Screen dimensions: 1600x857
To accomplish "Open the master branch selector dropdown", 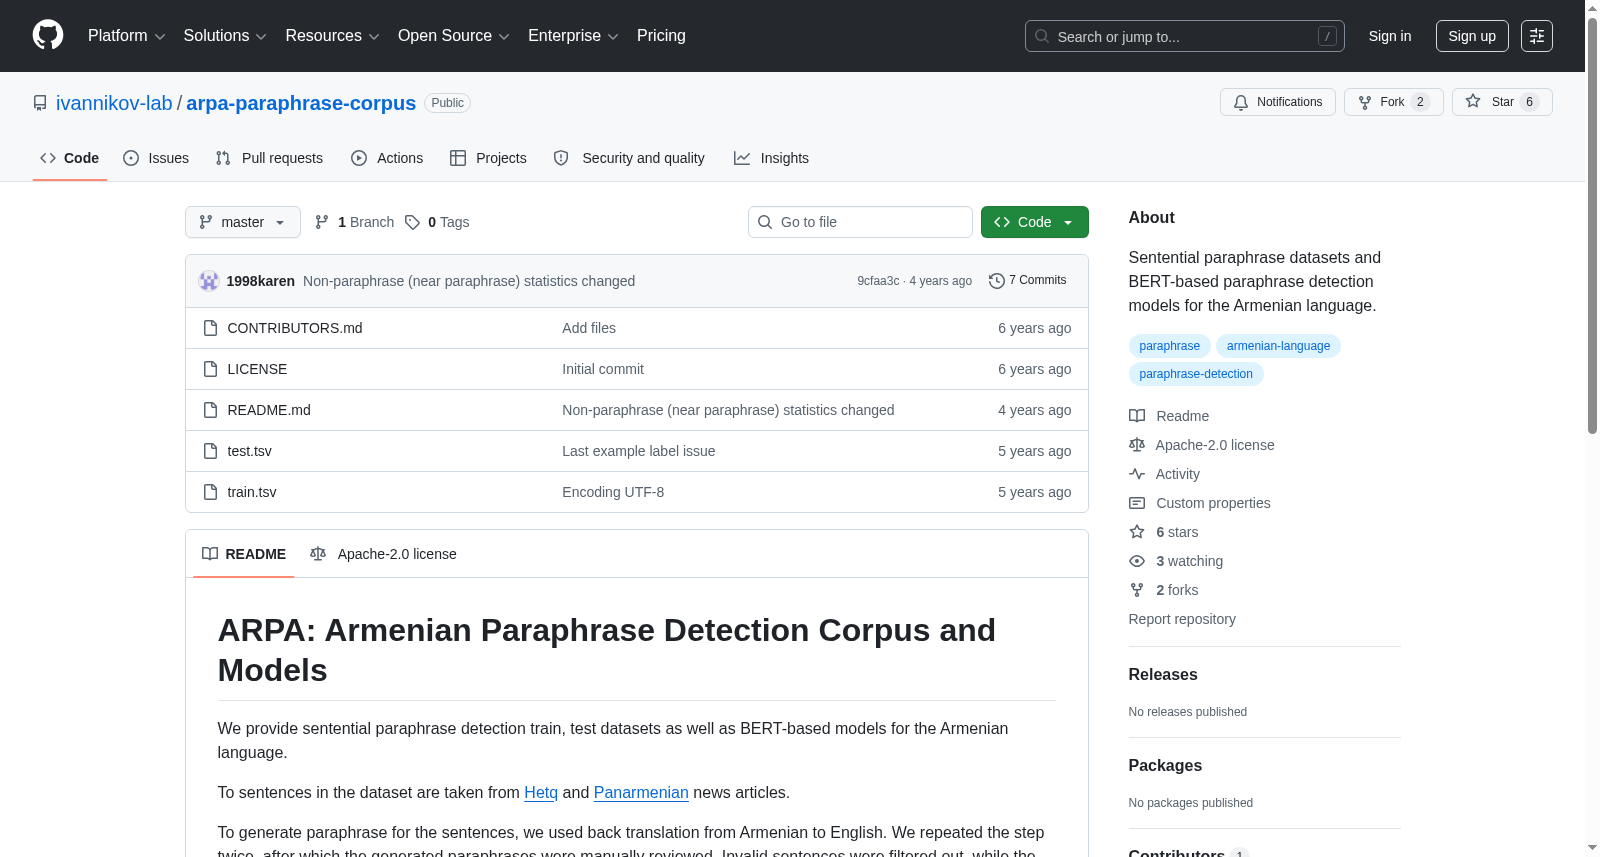I will 243,222.
